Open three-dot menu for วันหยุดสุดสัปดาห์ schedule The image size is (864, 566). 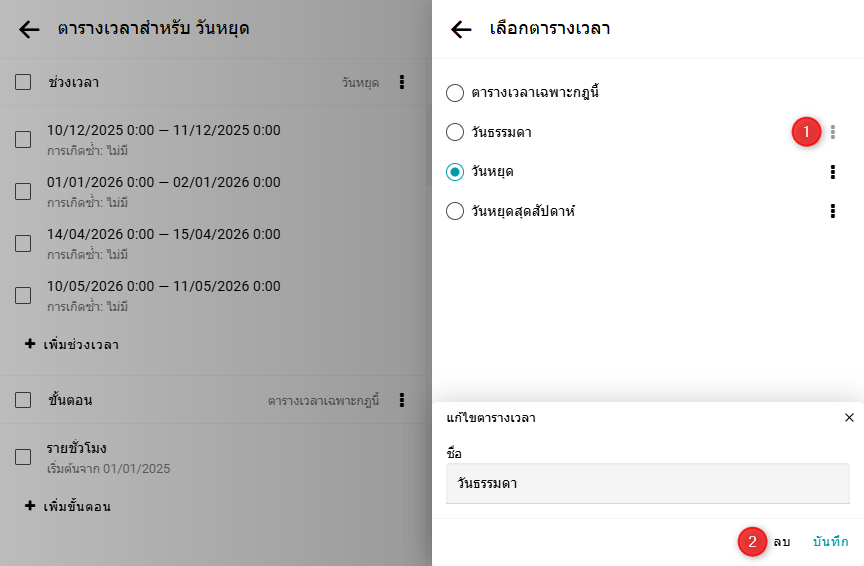click(833, 211)
